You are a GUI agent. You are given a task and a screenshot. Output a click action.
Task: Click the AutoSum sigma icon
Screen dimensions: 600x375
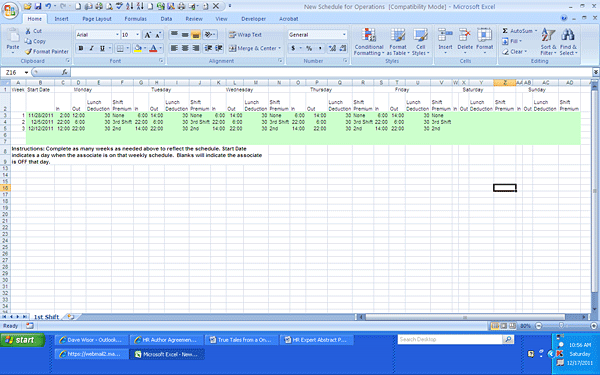click(505, 31)
